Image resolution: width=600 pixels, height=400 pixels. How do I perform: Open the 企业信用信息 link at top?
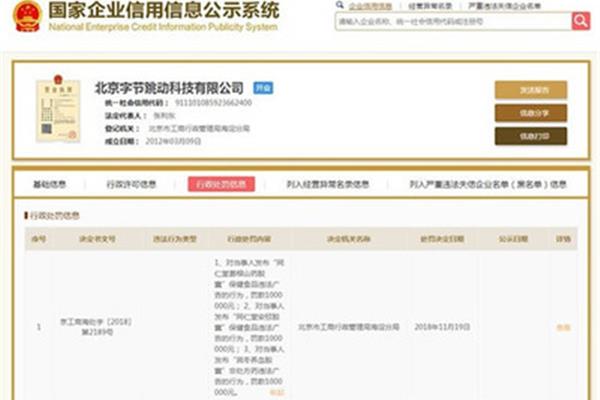coord(370,6)
